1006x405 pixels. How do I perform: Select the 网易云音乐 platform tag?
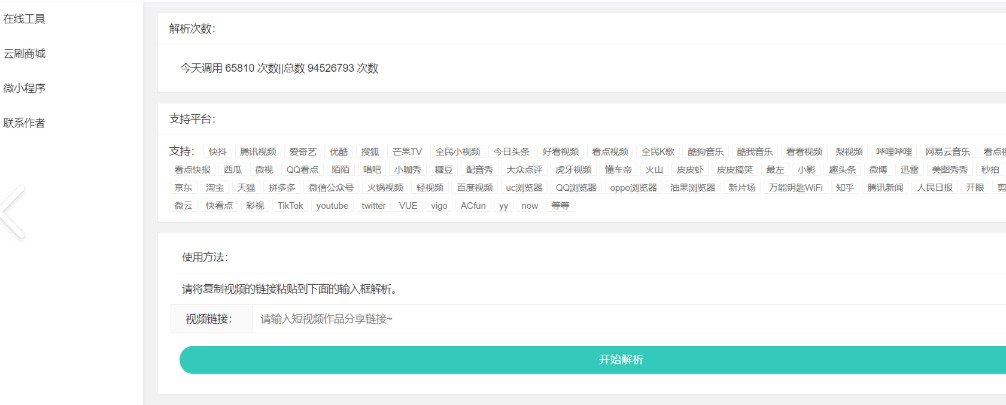(947, 151)
